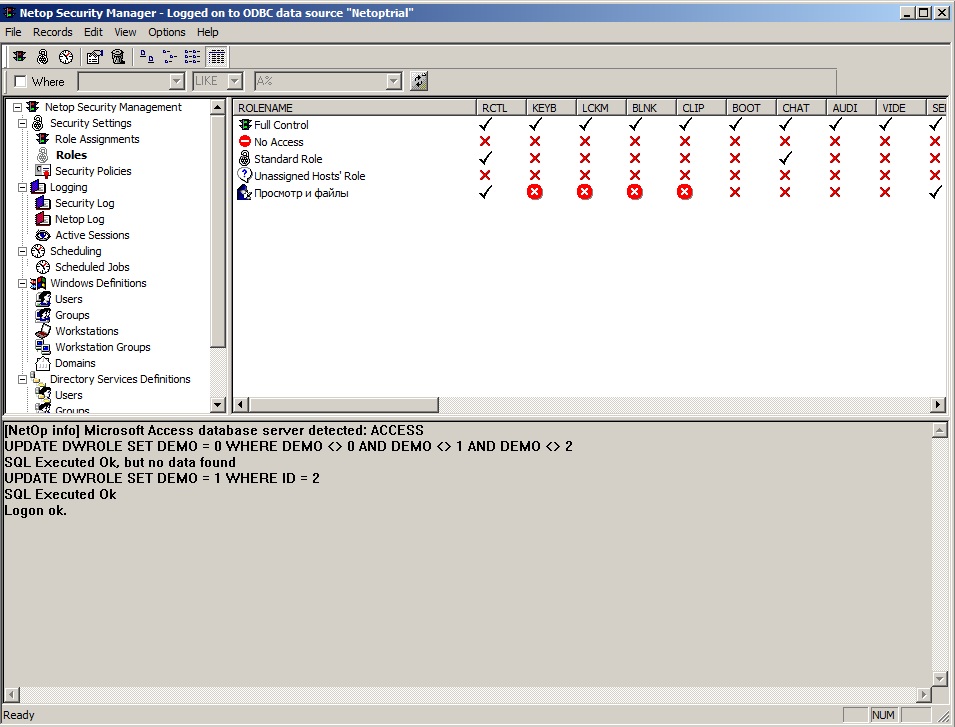Click the Workstations icon in tree
The image size is (955, 727).
43,331
